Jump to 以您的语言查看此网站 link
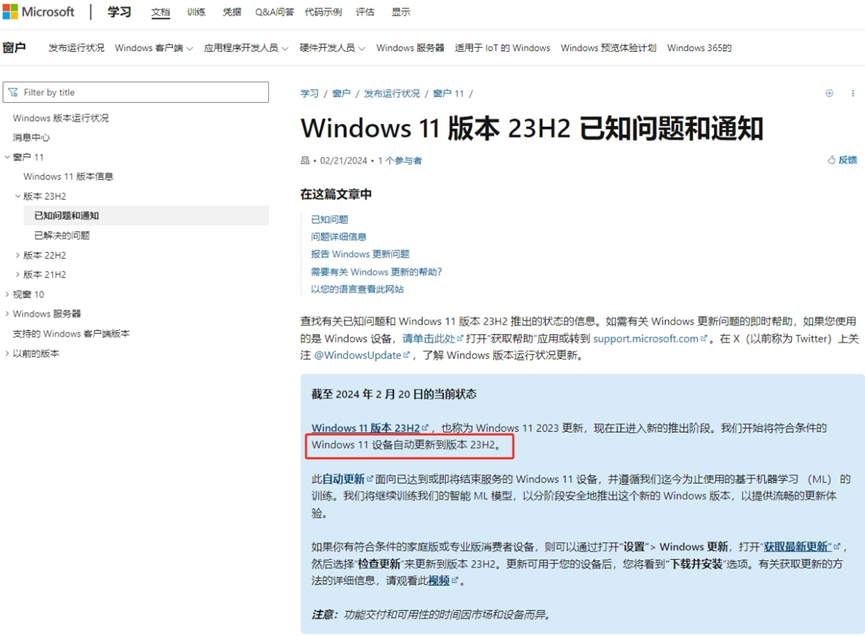 tap(357, 289)
